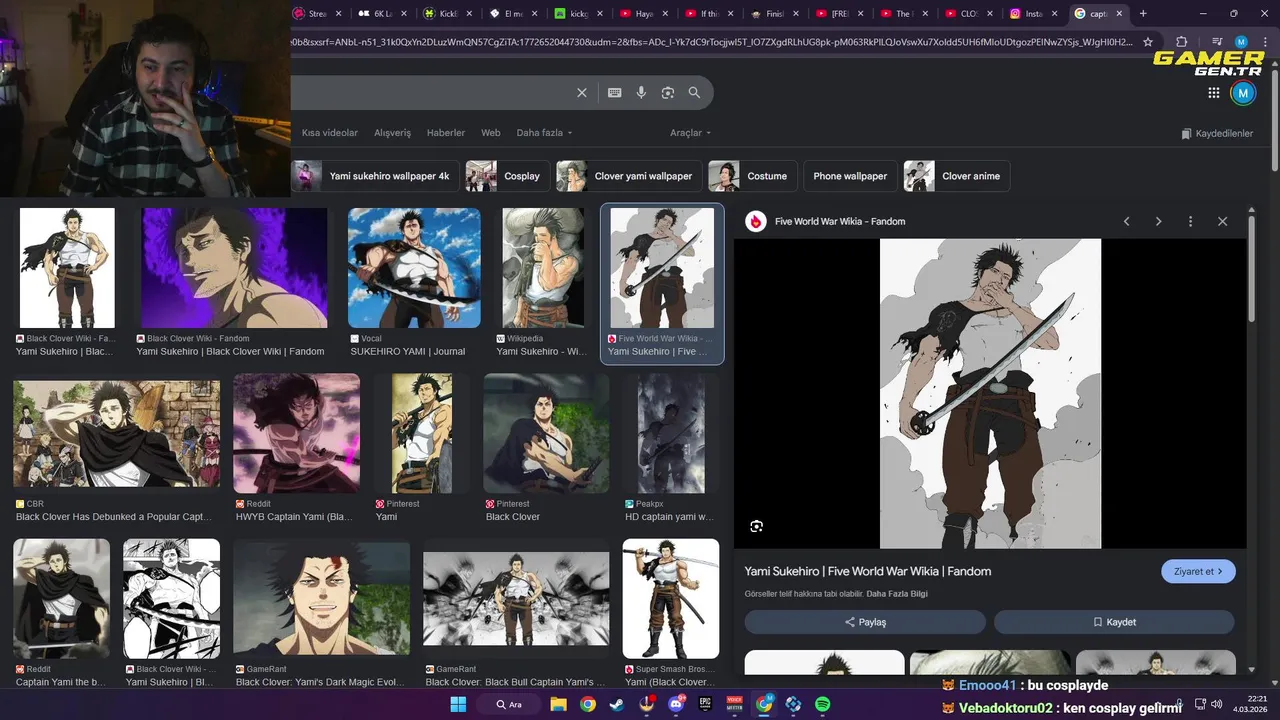Screen dimensions: 1280x720
Task: Open the Reddit HWYB Captain Yami thumbnail
Action: pyautogui.click(x=296, y=432)
